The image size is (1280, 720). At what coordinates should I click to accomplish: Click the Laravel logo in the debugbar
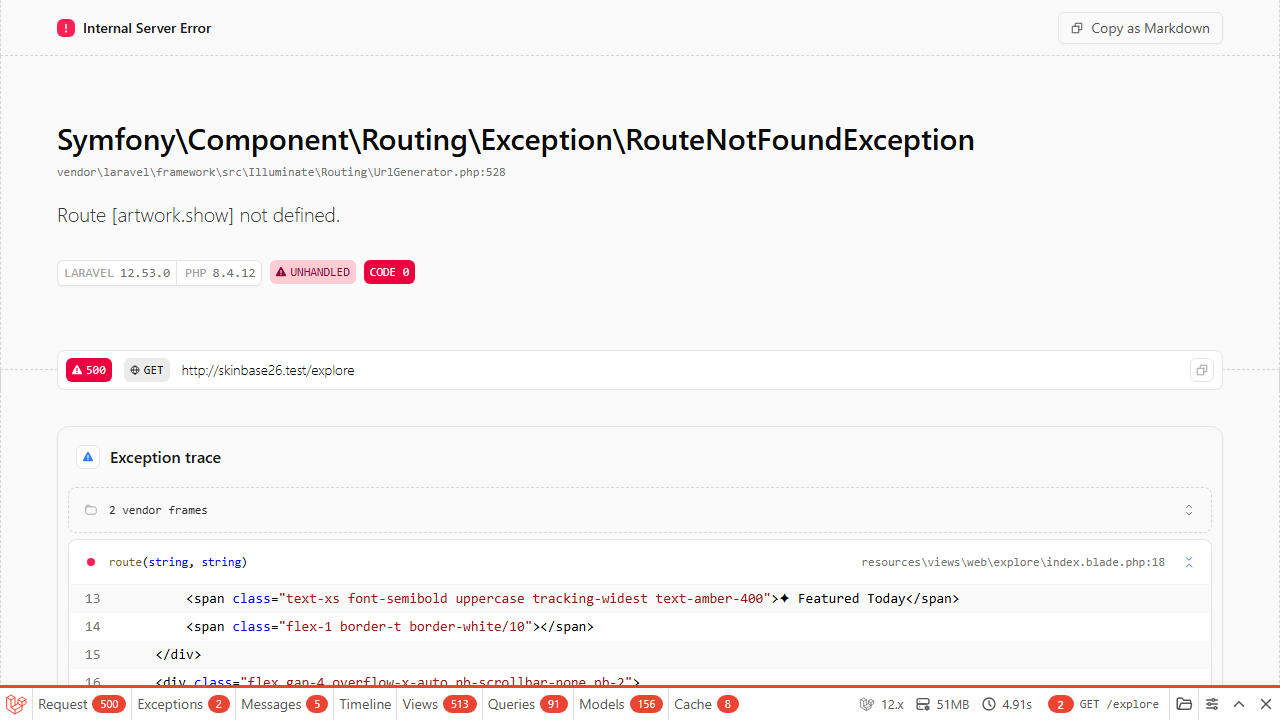(x=16, y=704)
